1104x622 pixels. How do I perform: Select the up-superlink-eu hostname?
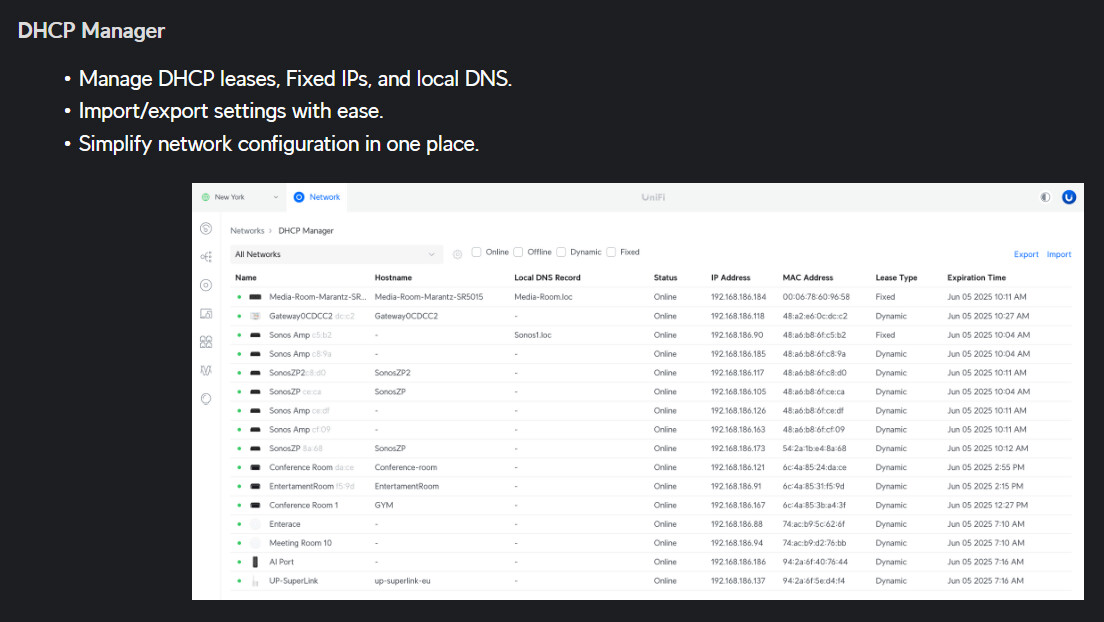click(x=402, y=581)
